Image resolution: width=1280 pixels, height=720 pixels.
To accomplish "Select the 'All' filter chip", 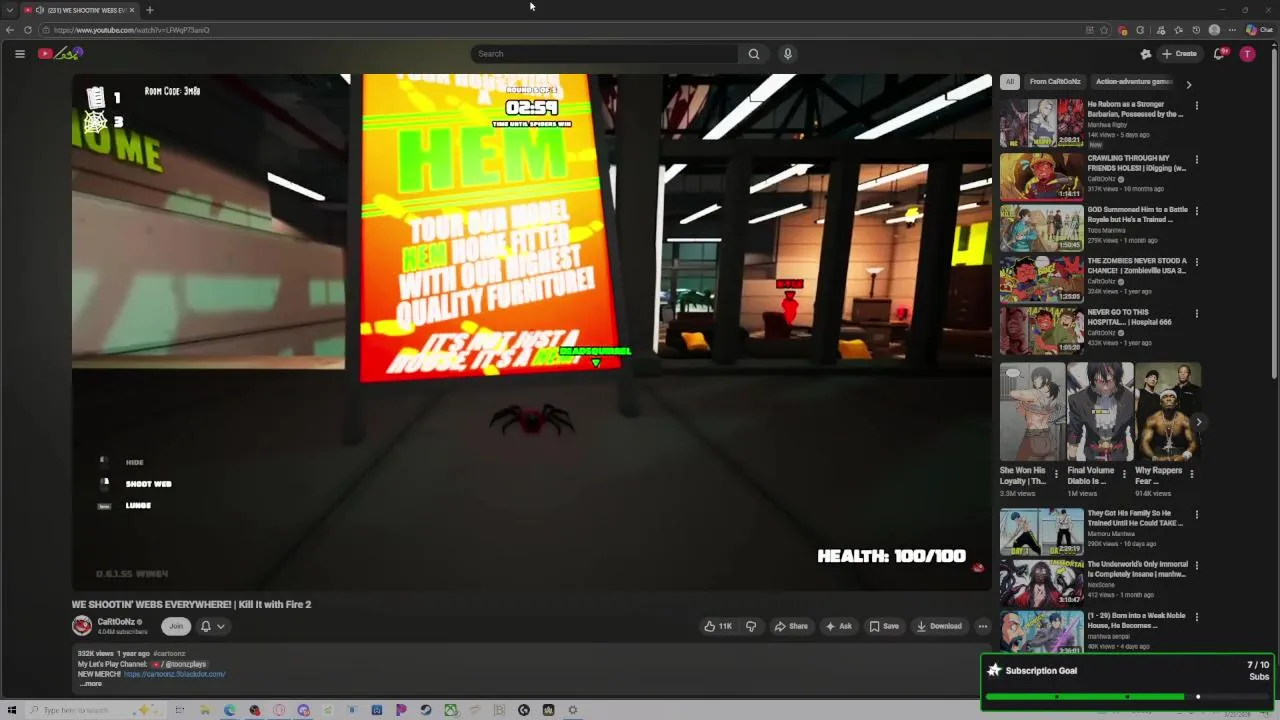I will click(1010, 82).
